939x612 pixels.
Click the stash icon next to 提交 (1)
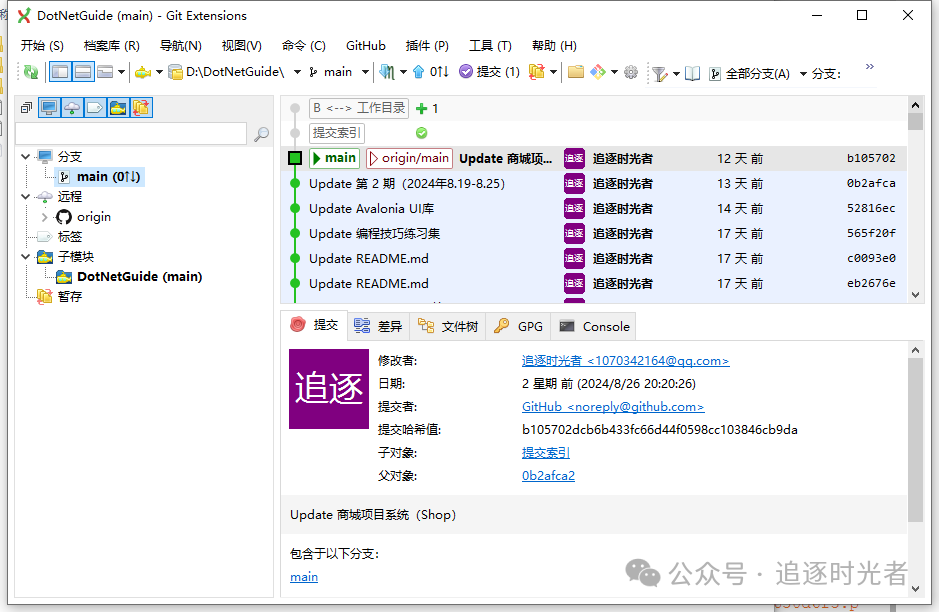pyautogui.click(x=537, y=72)
